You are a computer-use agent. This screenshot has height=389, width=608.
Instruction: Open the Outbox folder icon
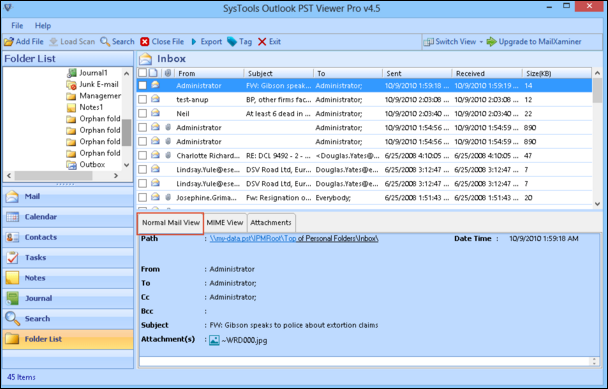(x=71, y=165)
